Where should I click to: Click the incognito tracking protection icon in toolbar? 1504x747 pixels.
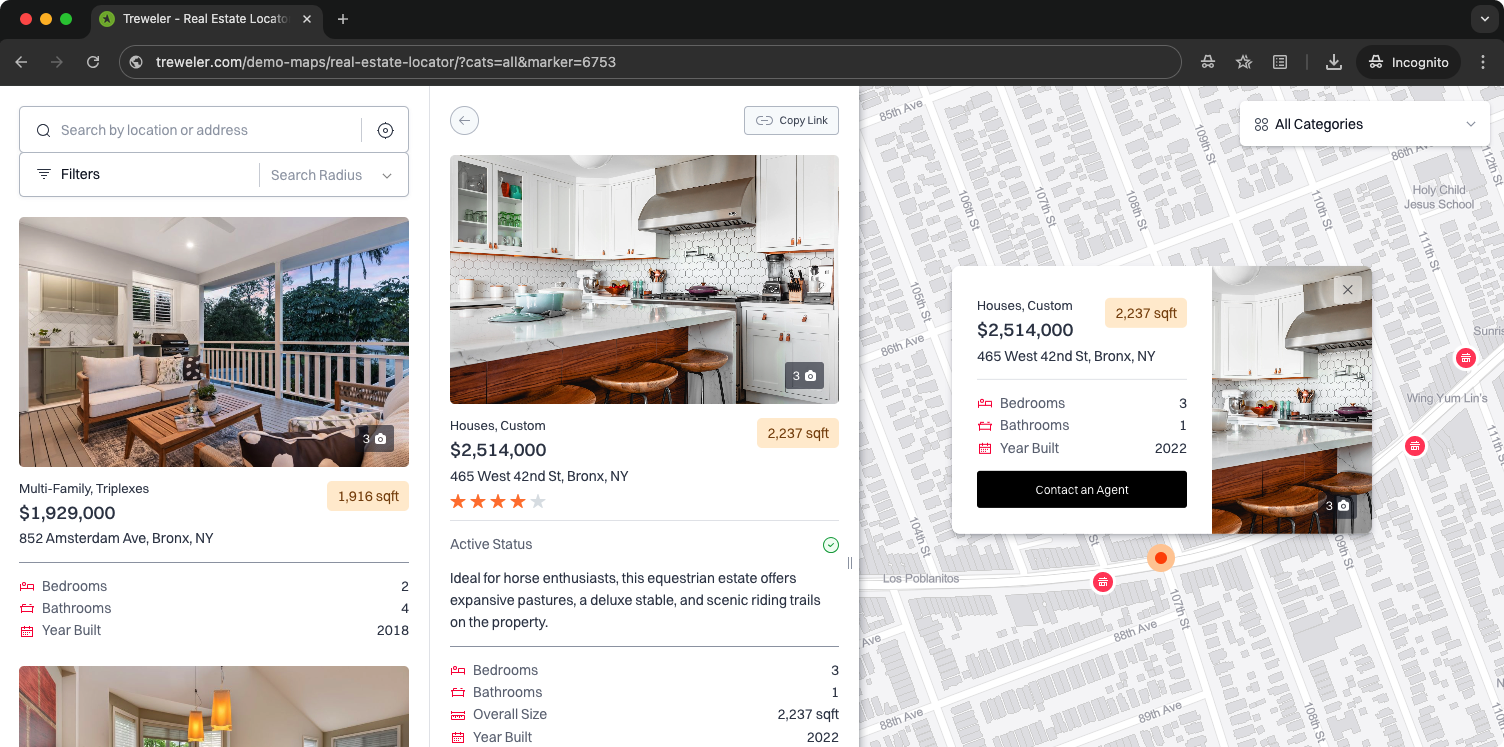click(x=1208, y=62)
